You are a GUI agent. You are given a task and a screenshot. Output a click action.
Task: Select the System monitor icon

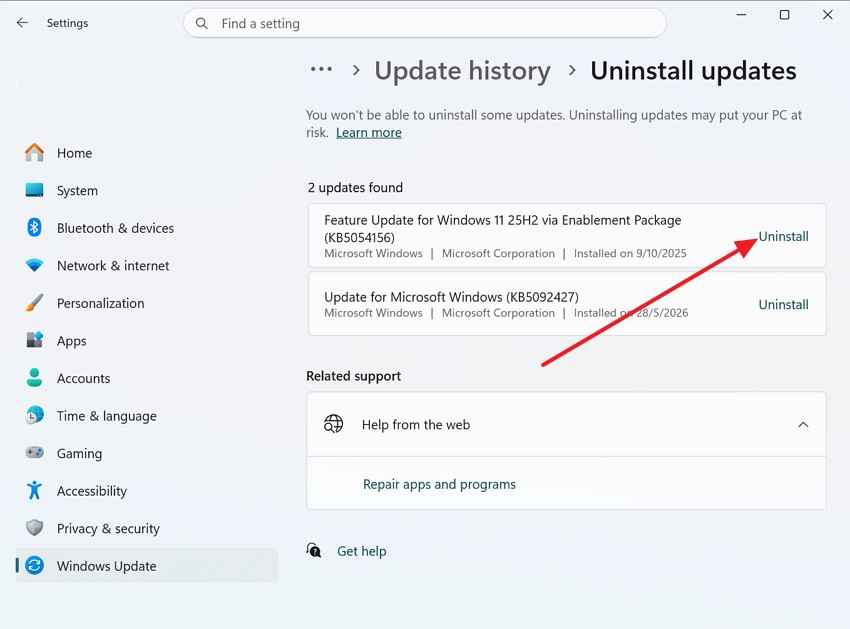click(x=35, y=190)
